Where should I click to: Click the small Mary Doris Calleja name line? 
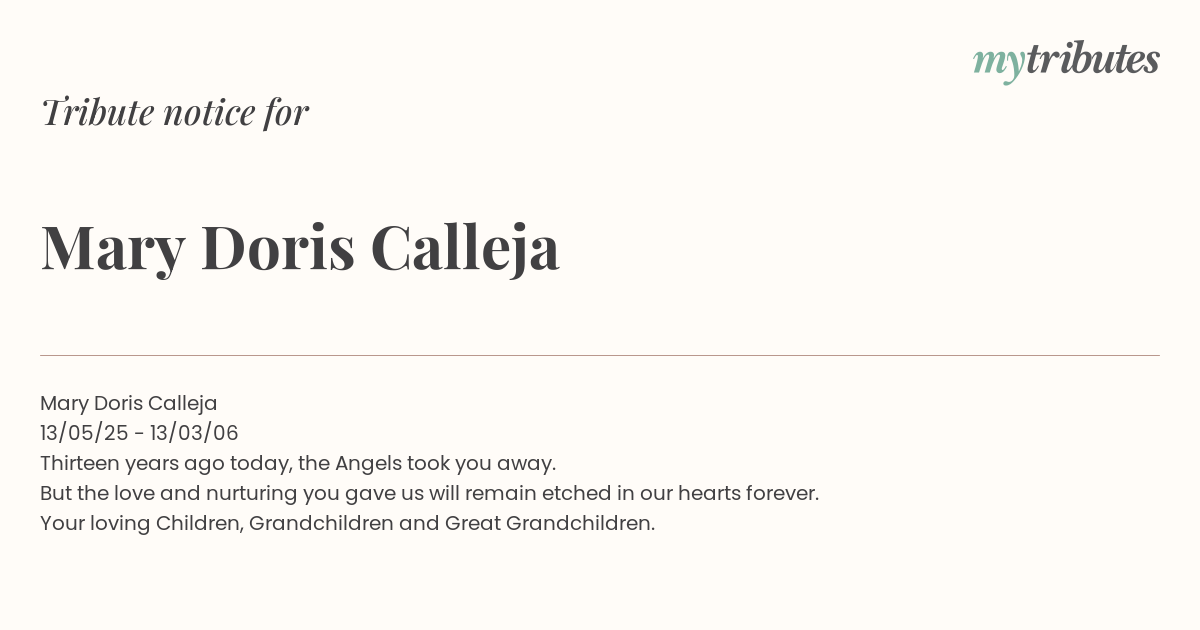[x=129, y=403]
